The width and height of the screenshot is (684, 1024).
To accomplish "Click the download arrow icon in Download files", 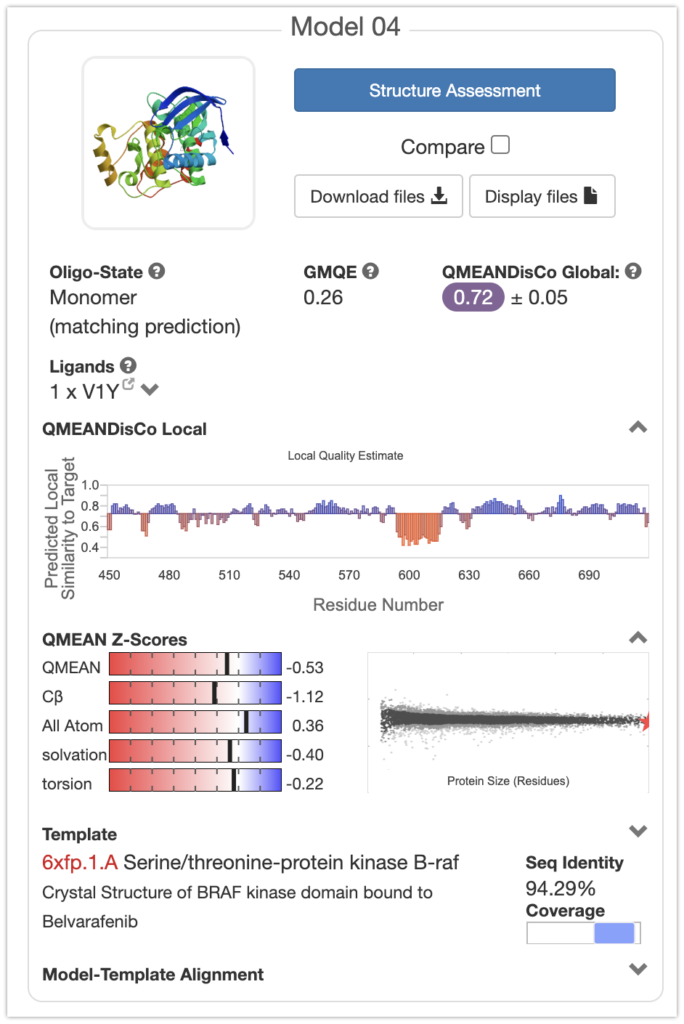I will [x=438, y=196].
